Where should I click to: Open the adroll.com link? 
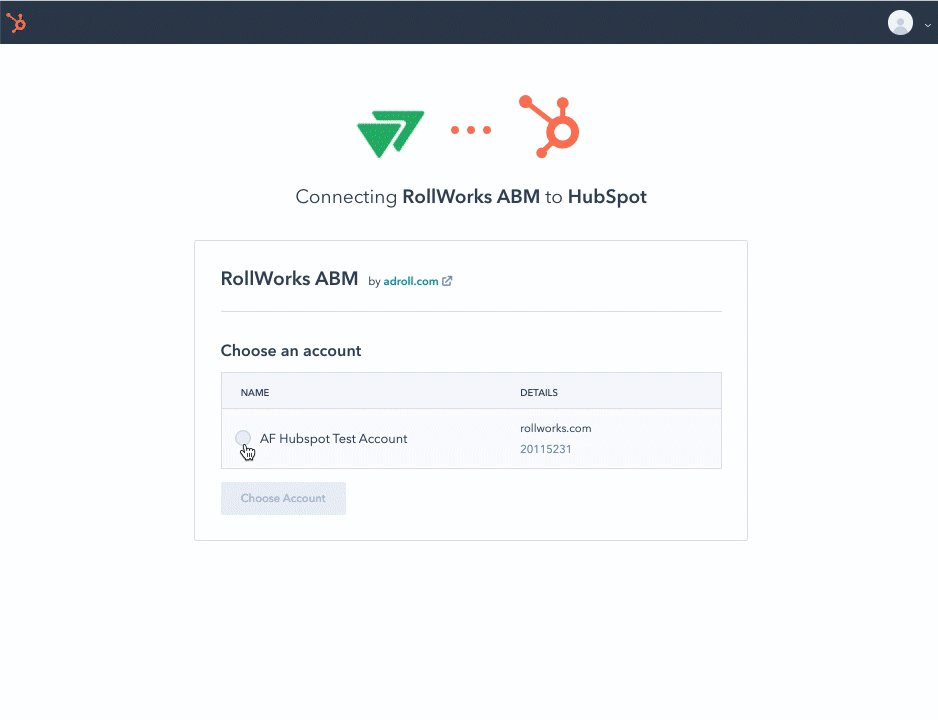(410, 281)
